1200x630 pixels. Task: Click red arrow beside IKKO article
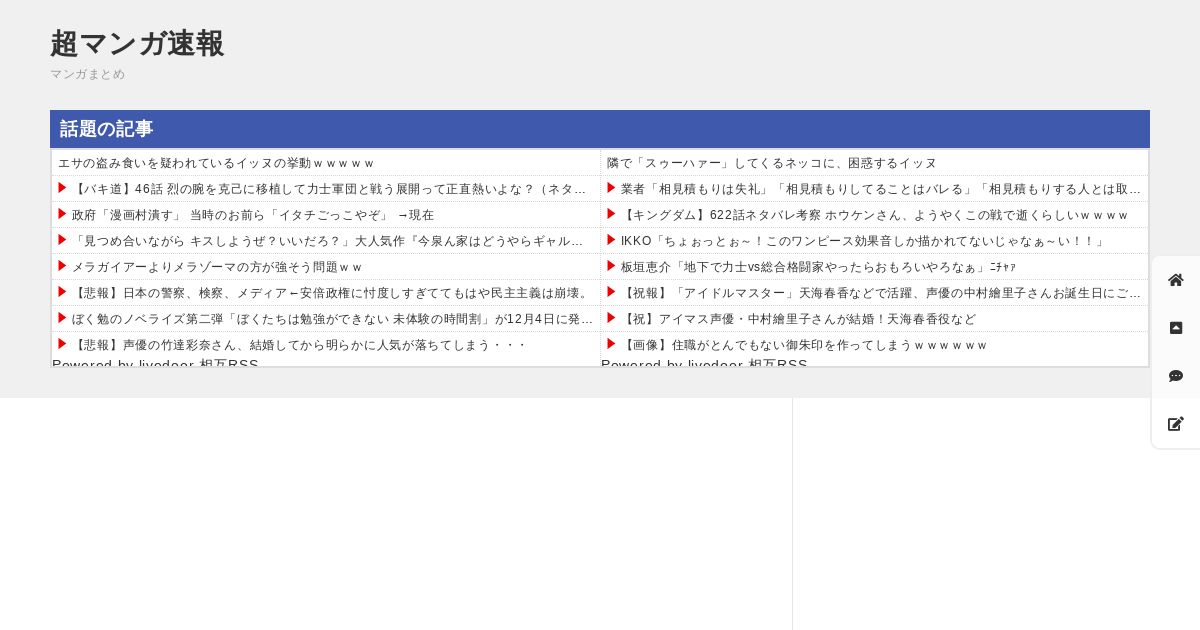point(611,240)
